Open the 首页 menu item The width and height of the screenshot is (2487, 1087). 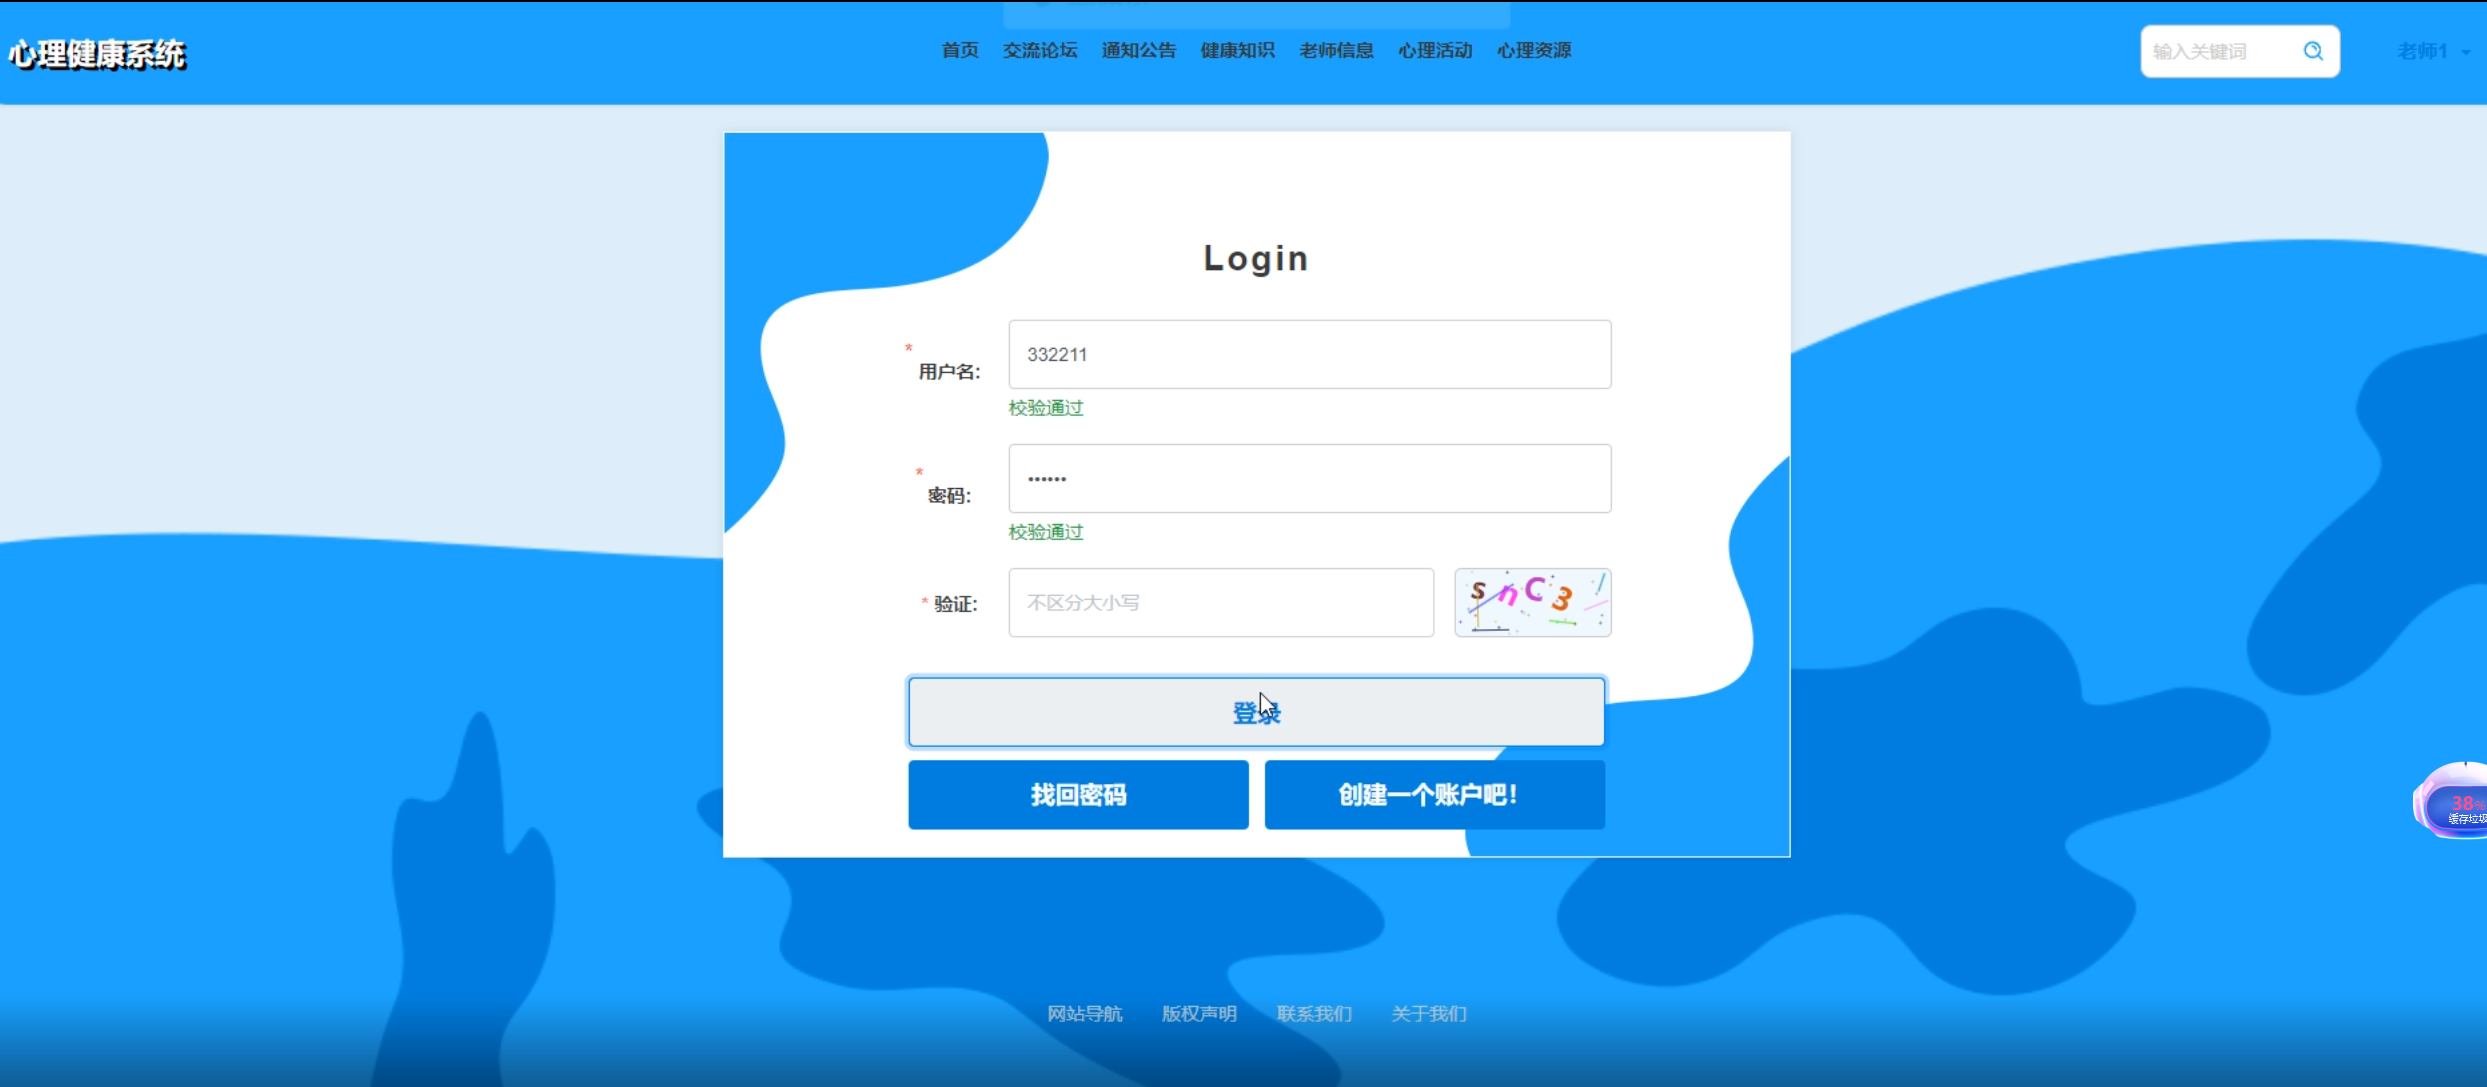pos(960,50)
